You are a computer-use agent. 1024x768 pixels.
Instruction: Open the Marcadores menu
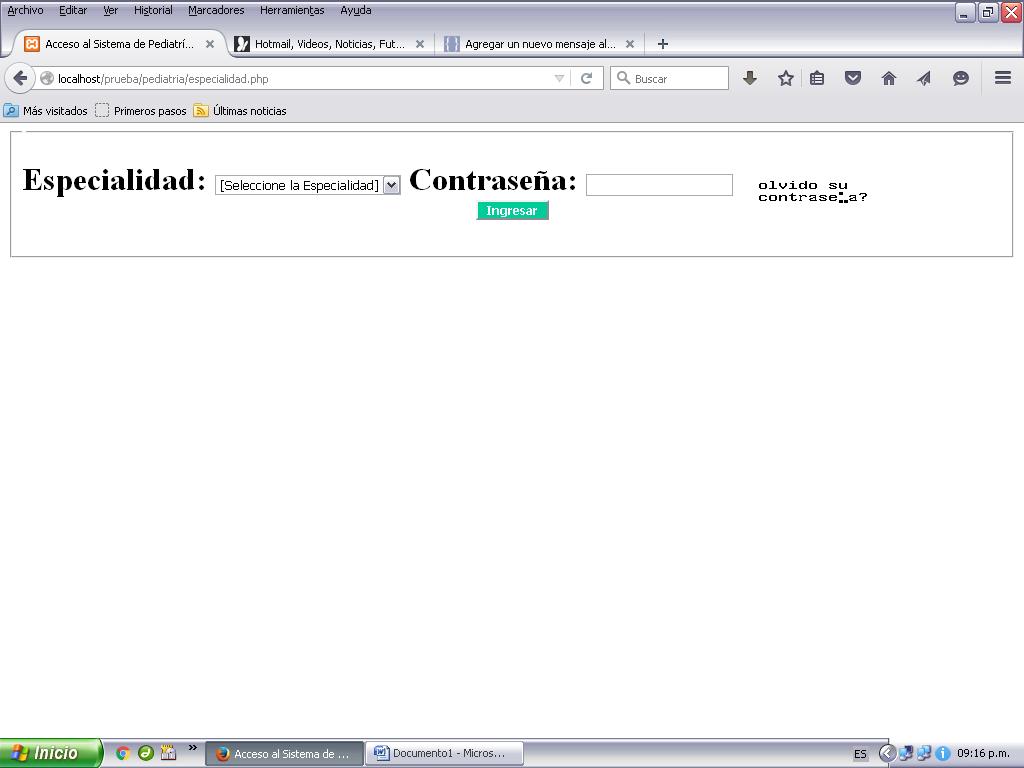coord(216,10)
